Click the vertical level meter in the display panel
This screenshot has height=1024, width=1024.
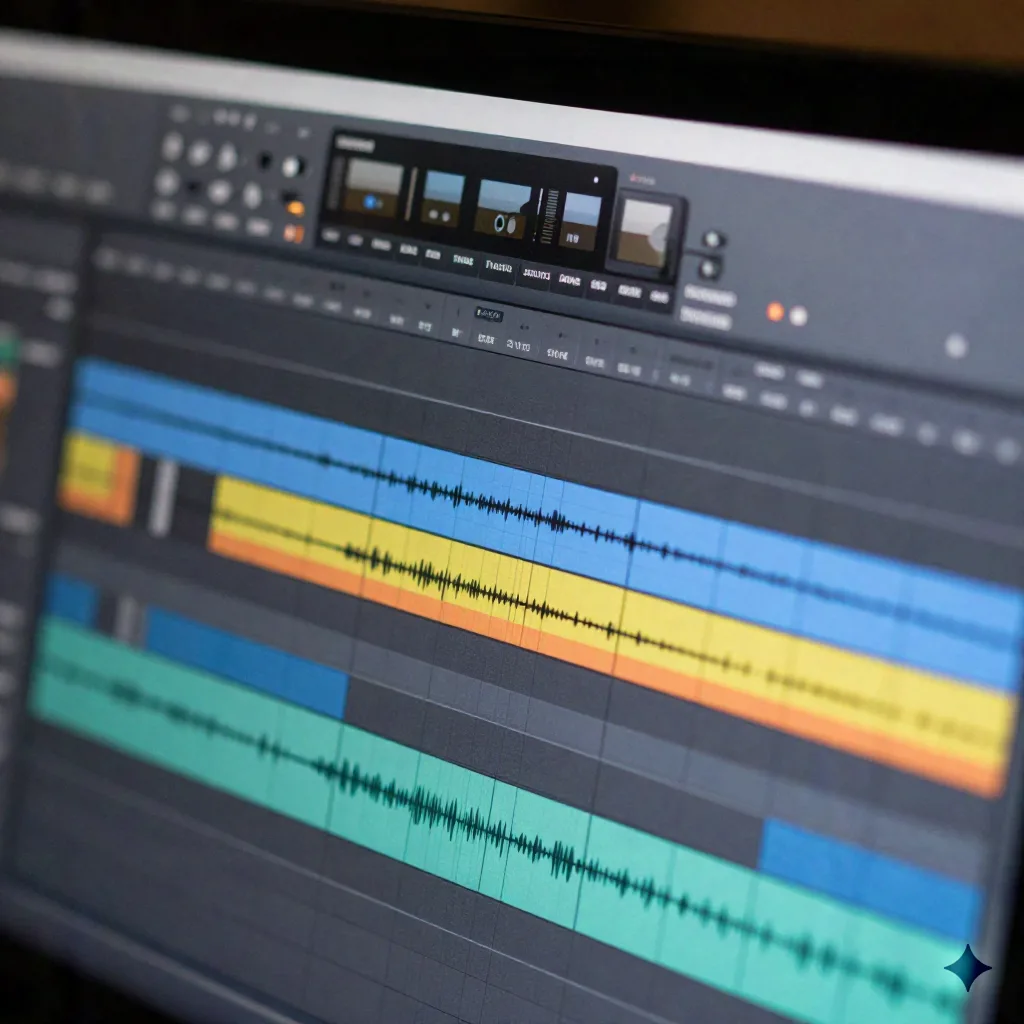pos(552,217)
